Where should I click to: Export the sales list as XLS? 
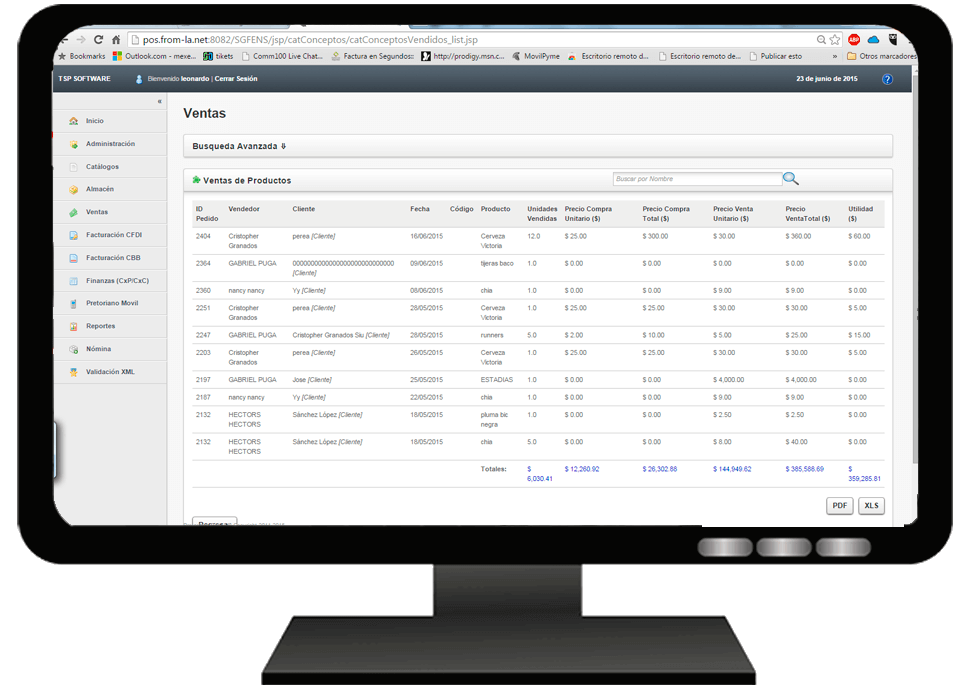tap(871, 506)
